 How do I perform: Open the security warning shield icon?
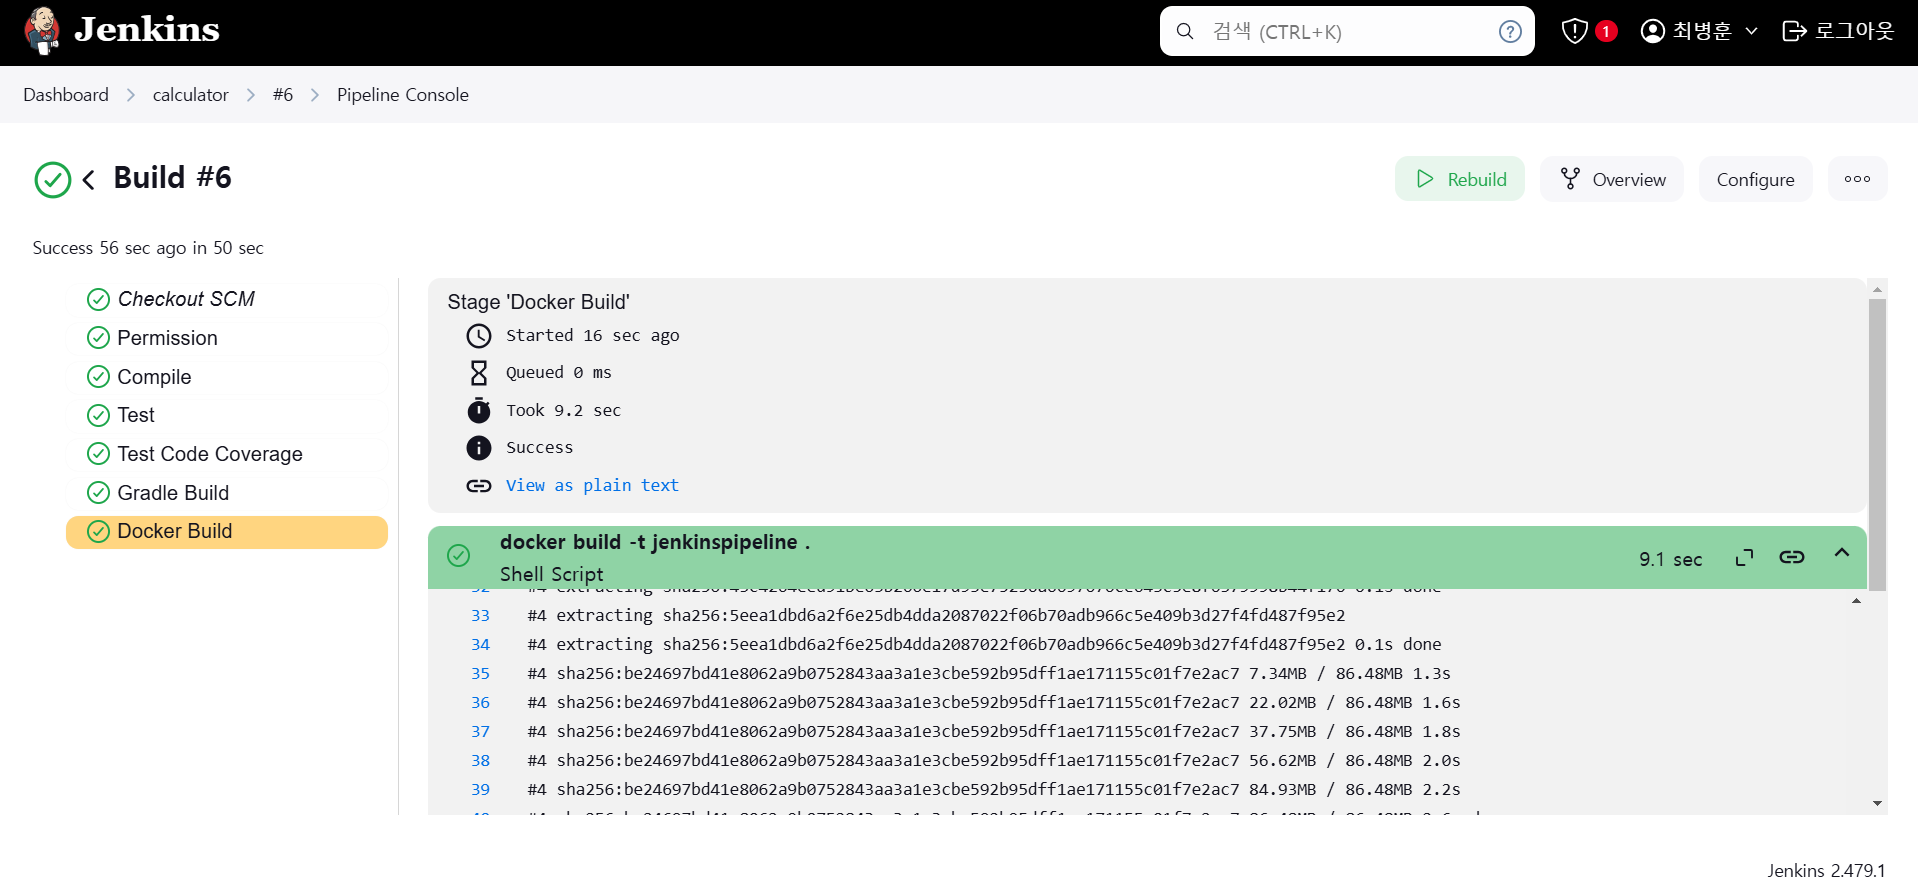(x=1574, y=31)
